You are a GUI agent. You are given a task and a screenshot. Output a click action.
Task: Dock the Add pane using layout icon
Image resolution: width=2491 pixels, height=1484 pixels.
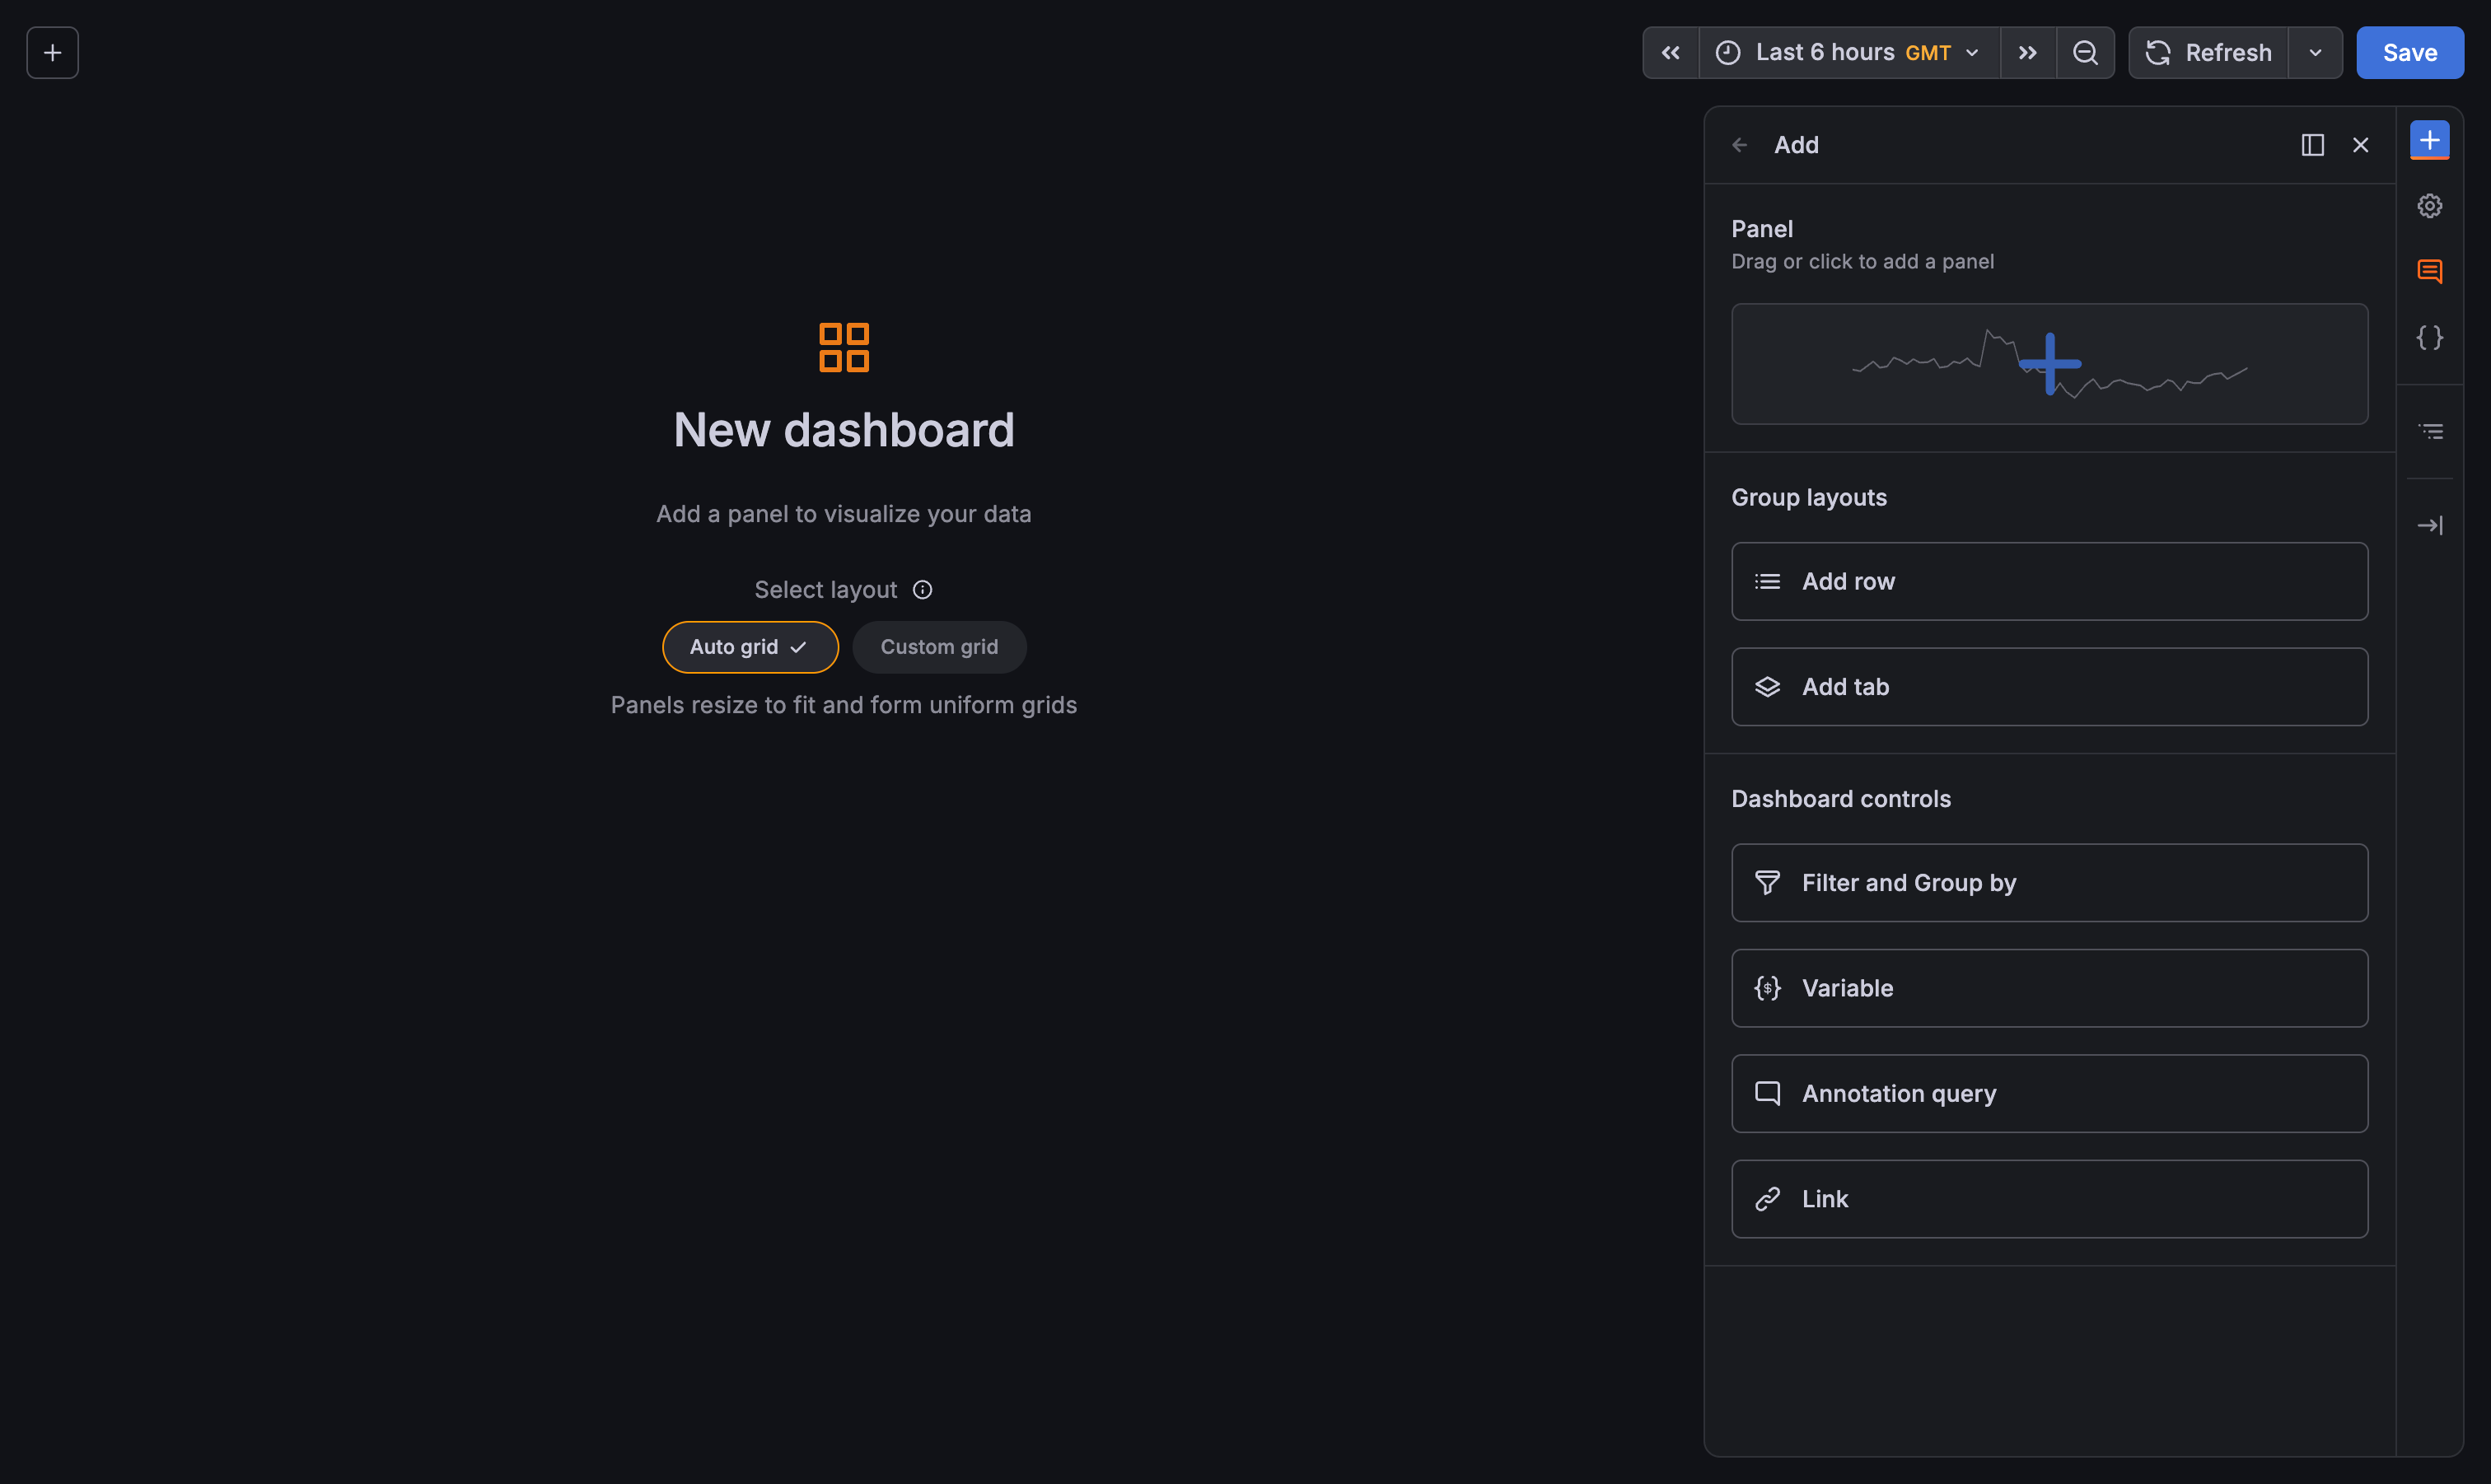pyautogui.click(x=2313, y=145)
